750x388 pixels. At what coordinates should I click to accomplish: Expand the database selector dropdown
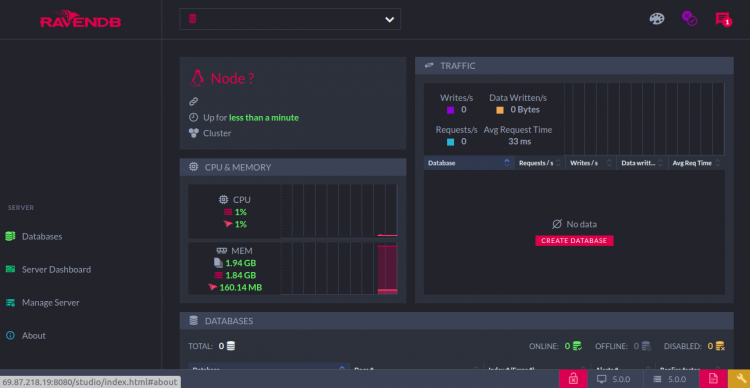click(290, 19)
